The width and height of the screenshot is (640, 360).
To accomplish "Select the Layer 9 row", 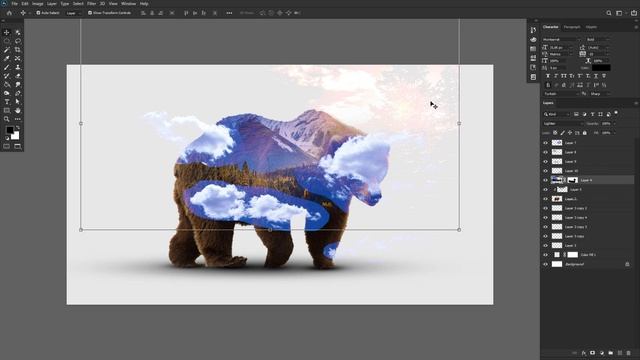I will [x=588, y=162].
